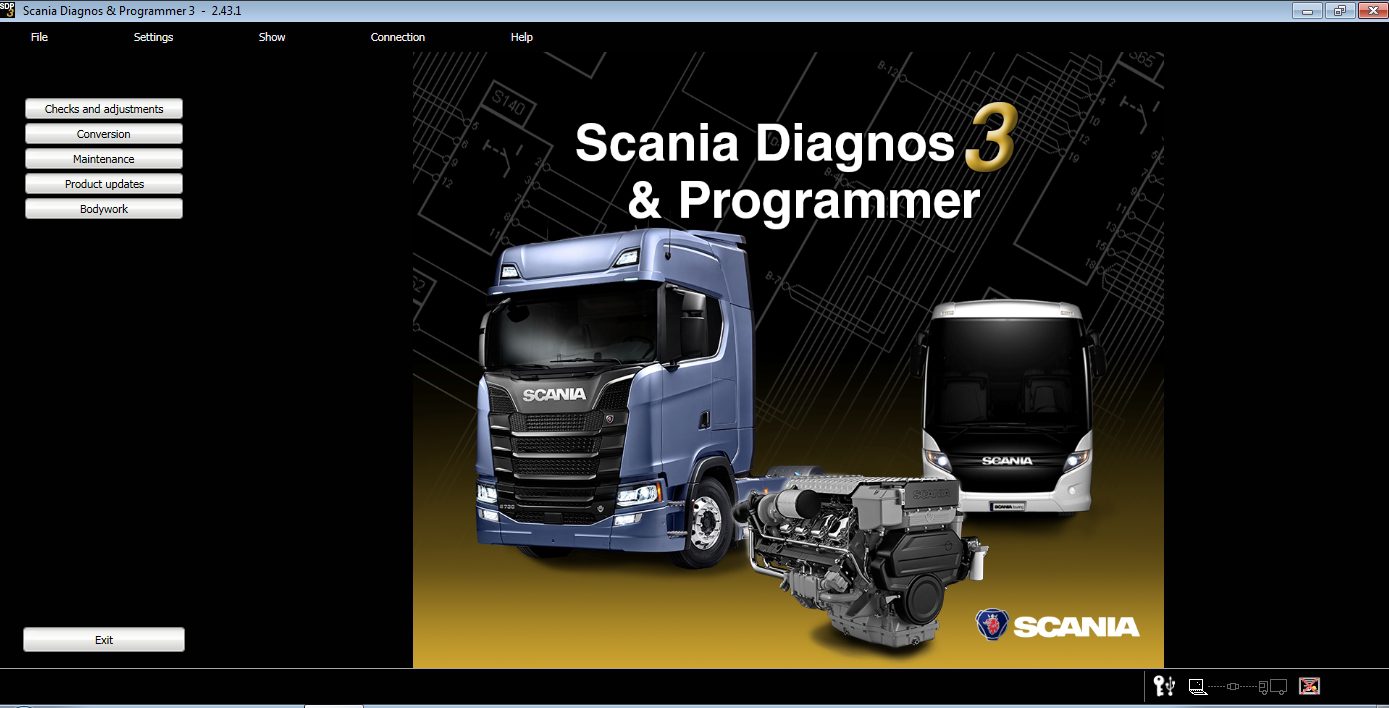Open the File menu
This screenshot has width=1389, height=708.
(x=38, y=37)
